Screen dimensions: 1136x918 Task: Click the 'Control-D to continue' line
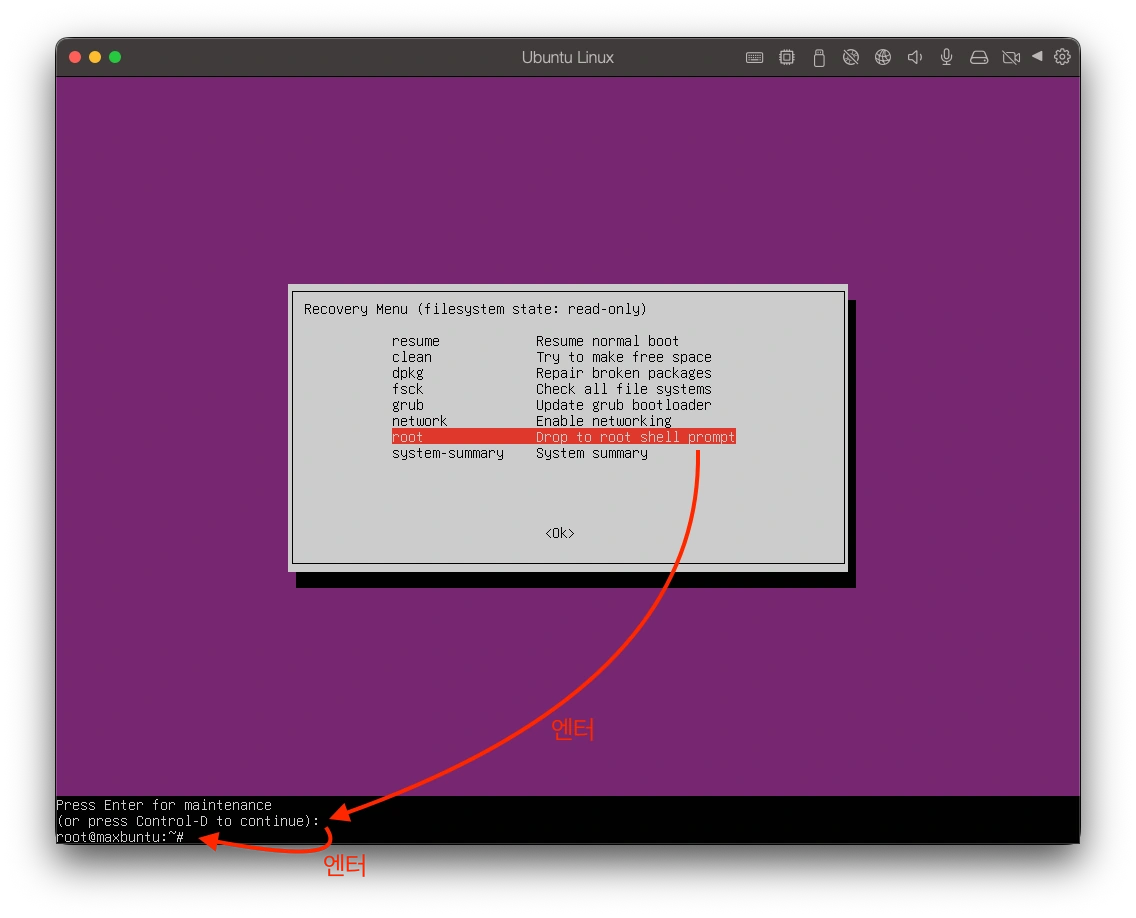[188, 821]
